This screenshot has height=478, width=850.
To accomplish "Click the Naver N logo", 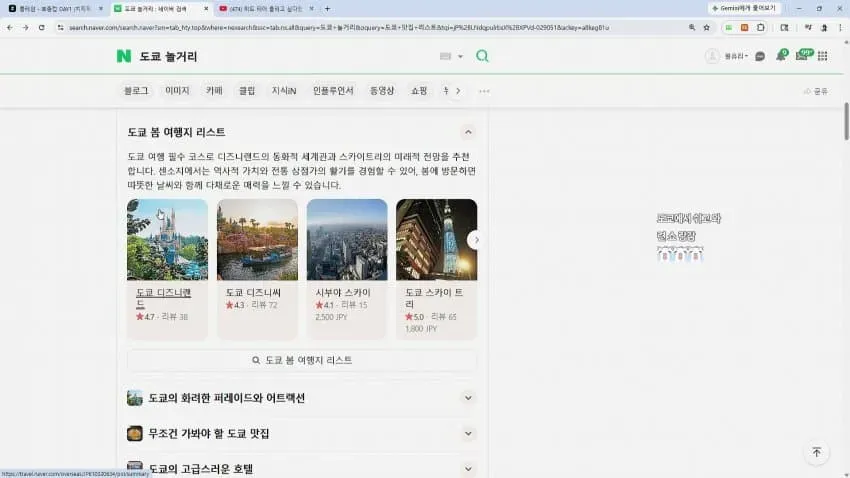I will pyautogui.click(x=124, y=56).
